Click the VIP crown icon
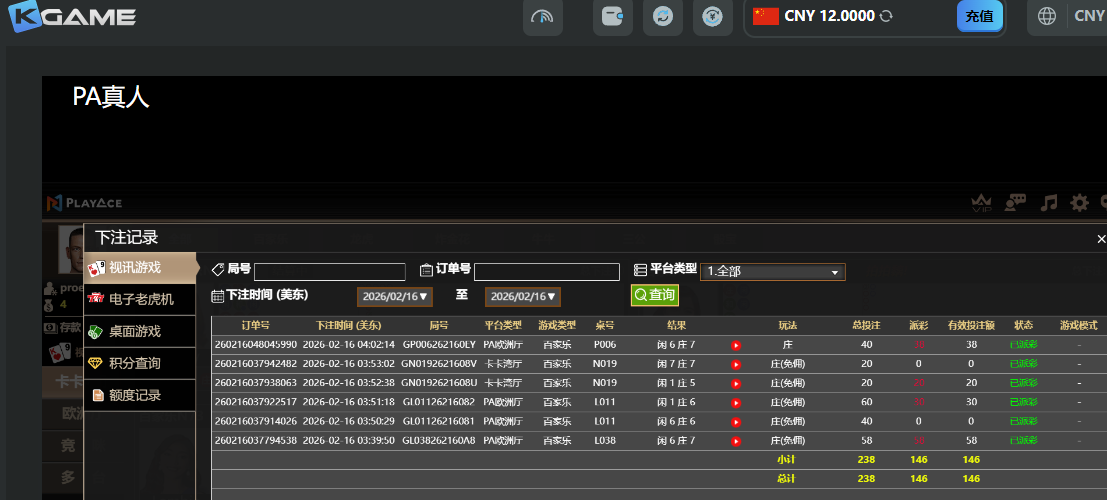Screen dimensions: 1107x500 (x=982, y=203)
